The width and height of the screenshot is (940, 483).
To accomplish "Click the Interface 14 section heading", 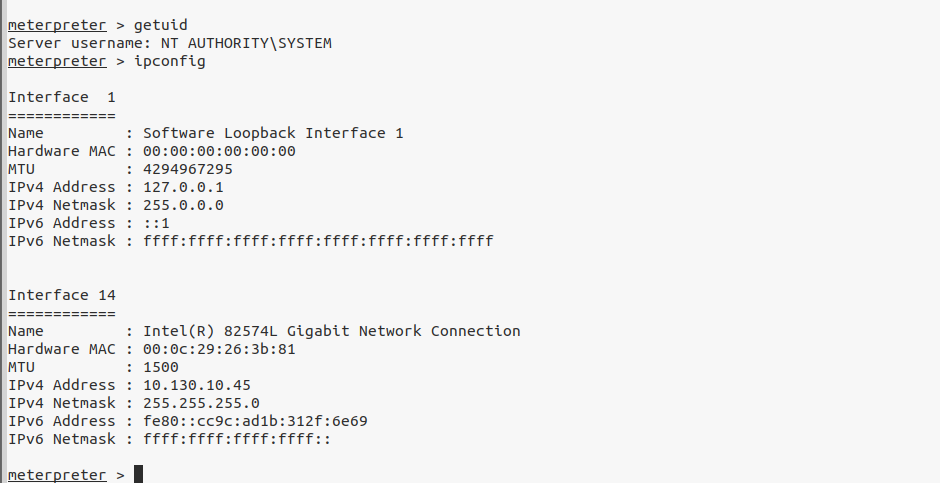I will pos(62,295).
